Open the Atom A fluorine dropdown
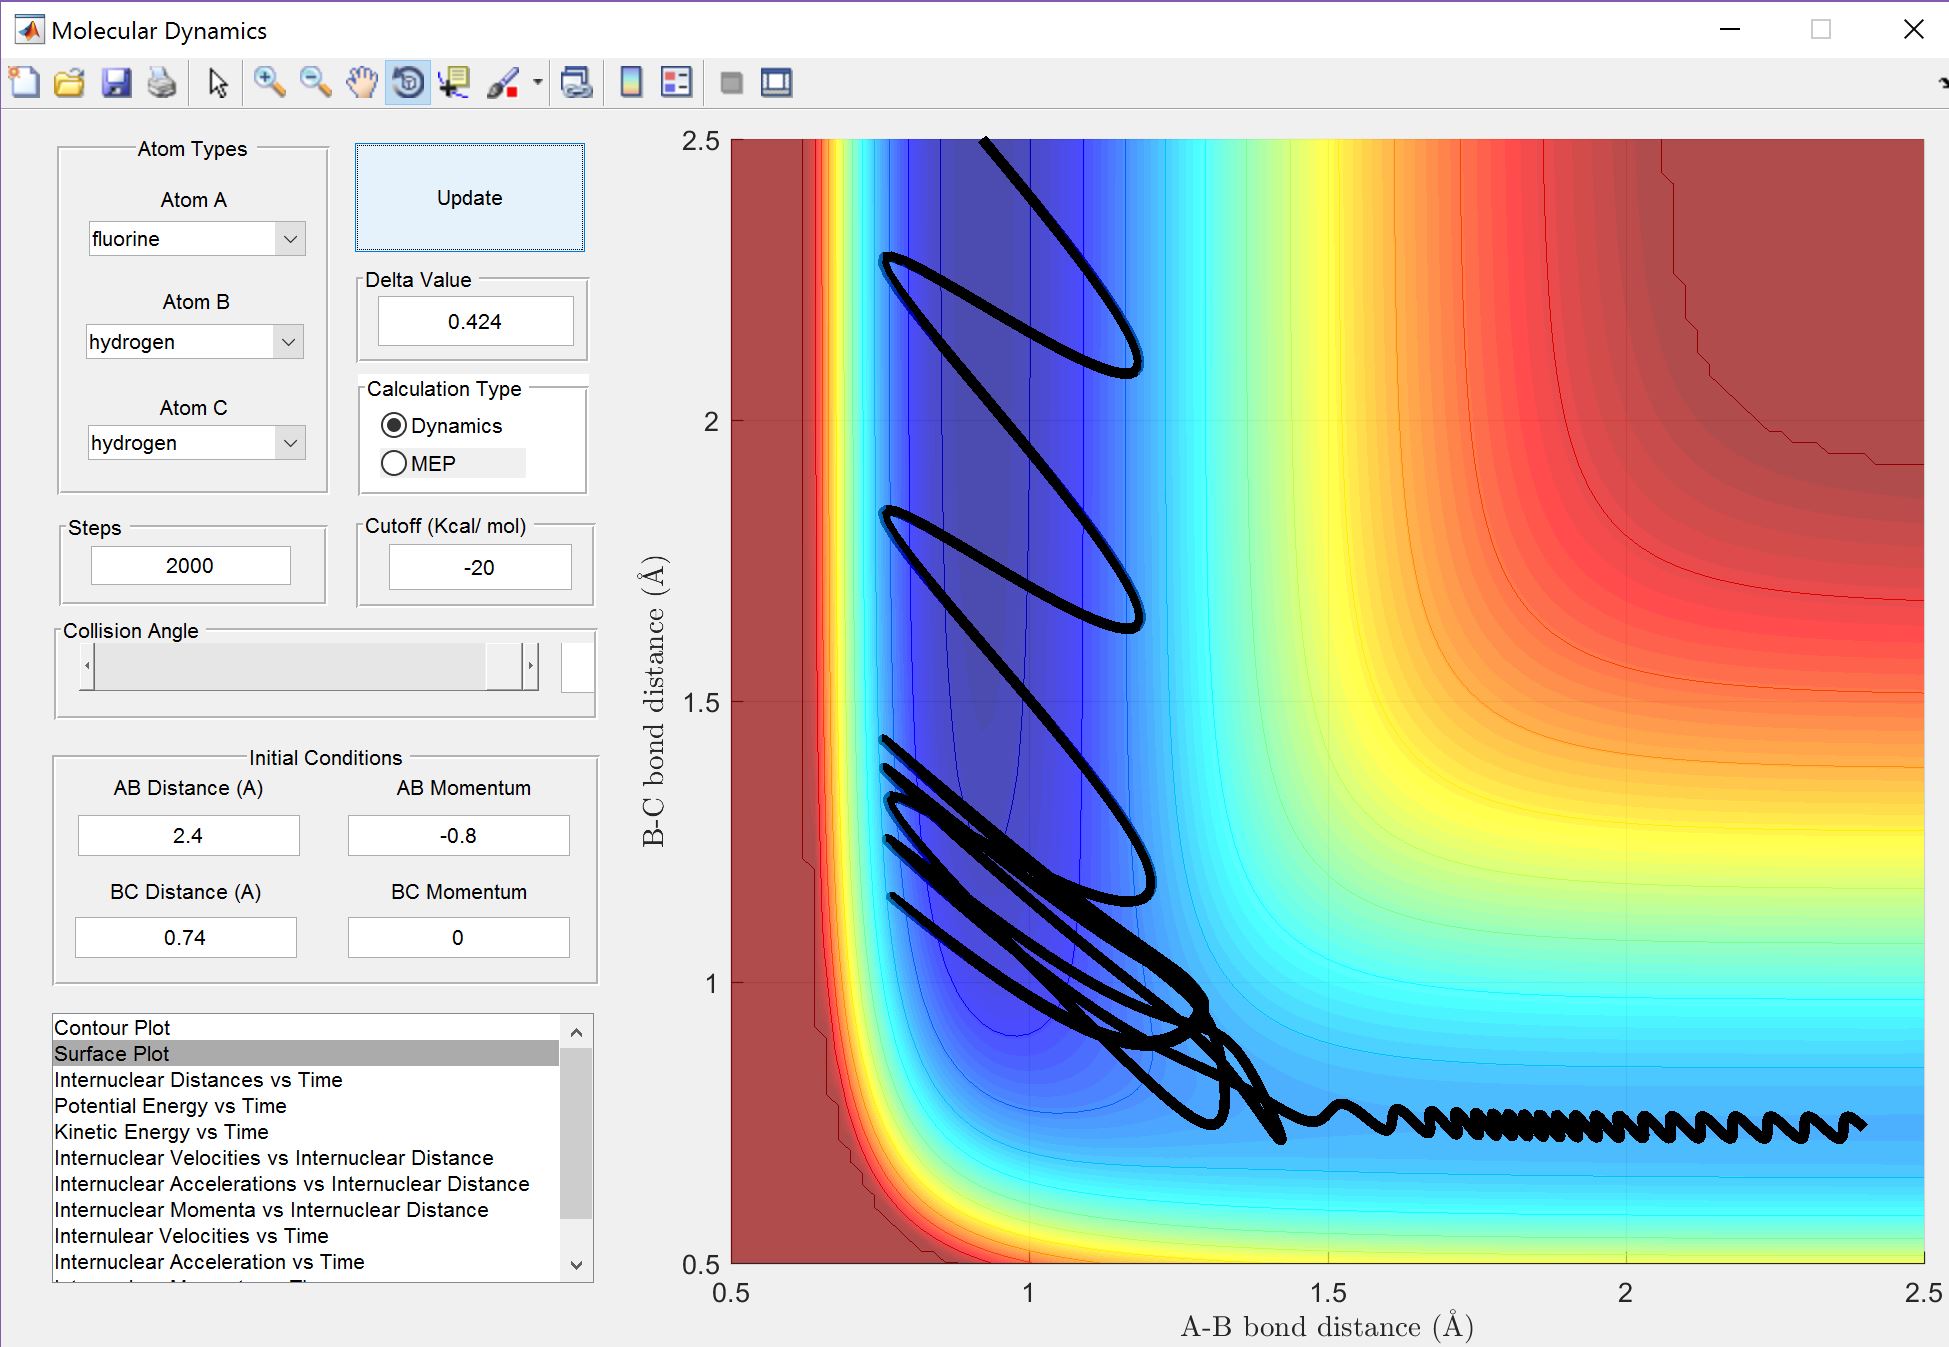This screenshot has height=1347, width=1949. coord(290,239)
